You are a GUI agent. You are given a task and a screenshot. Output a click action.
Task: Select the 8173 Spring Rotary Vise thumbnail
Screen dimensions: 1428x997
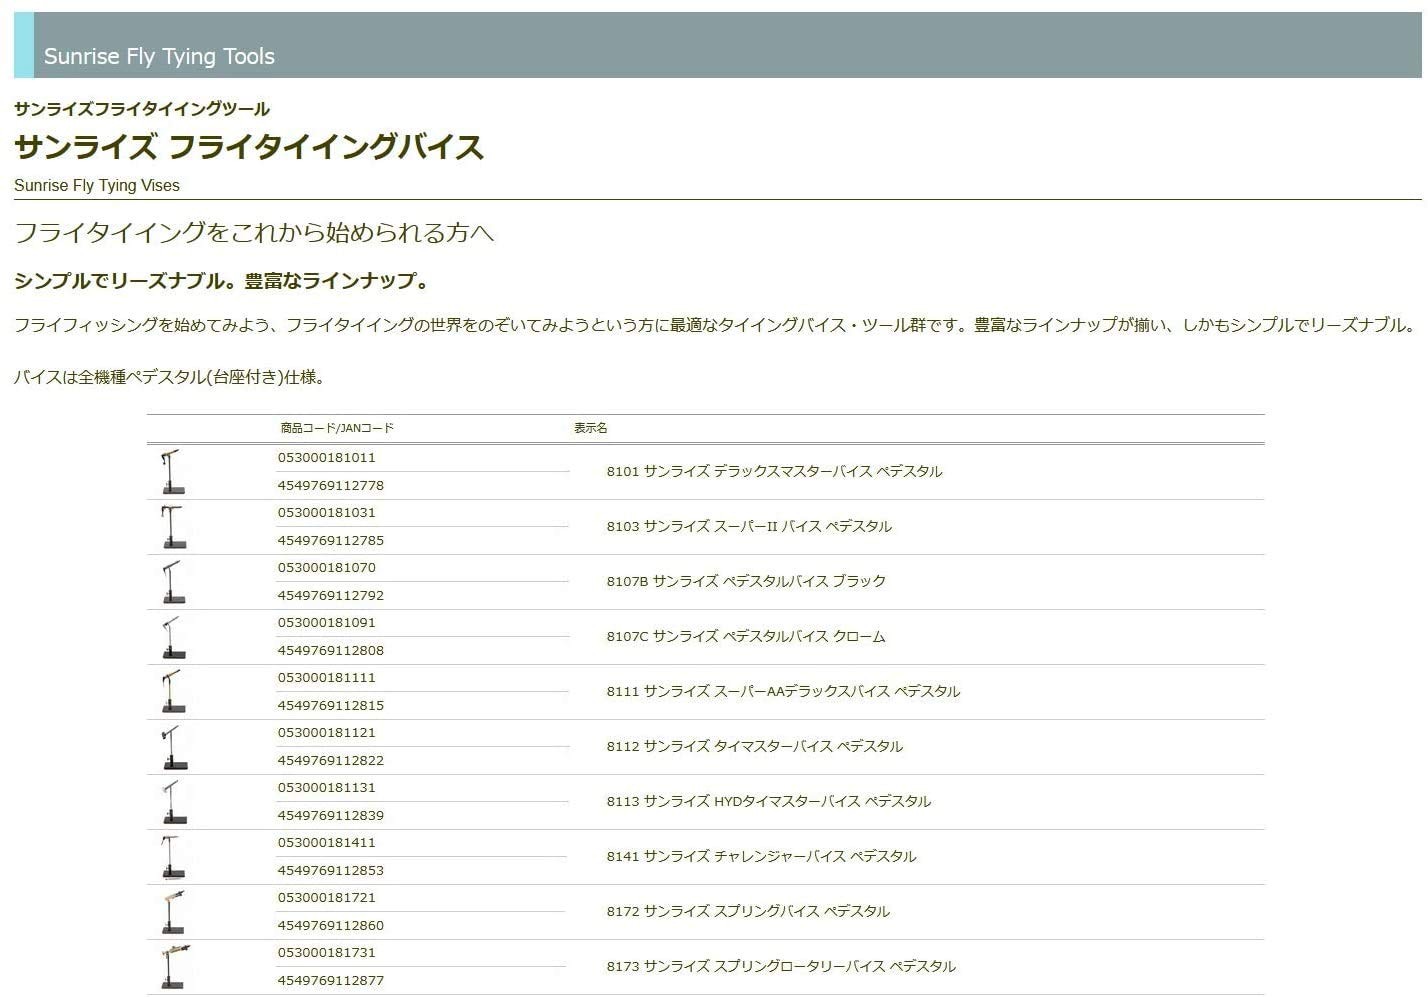[173, 967]
